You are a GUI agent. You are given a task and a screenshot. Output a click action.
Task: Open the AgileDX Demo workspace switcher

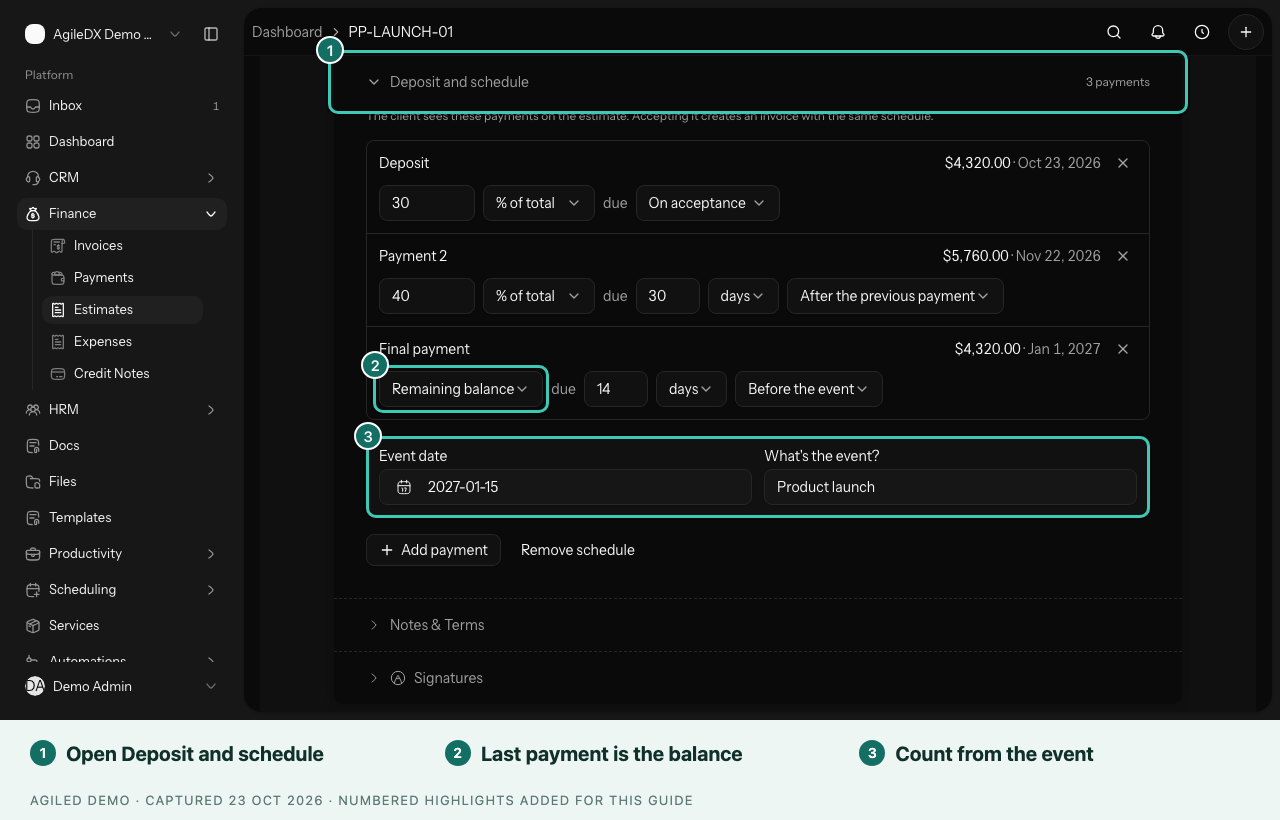tap(103, 34)
